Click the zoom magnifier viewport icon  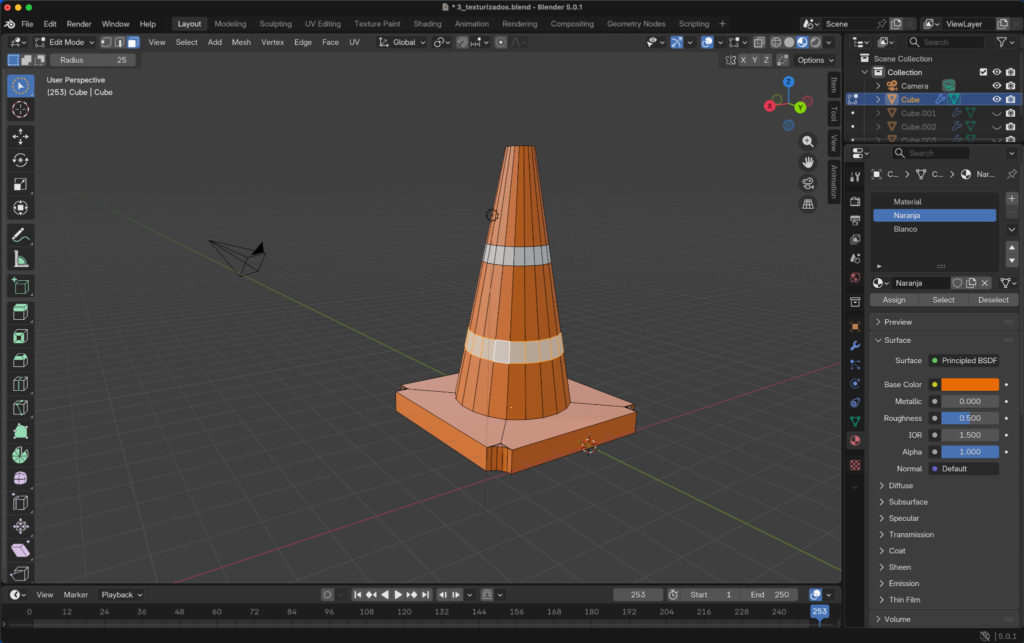coord(808,142)
